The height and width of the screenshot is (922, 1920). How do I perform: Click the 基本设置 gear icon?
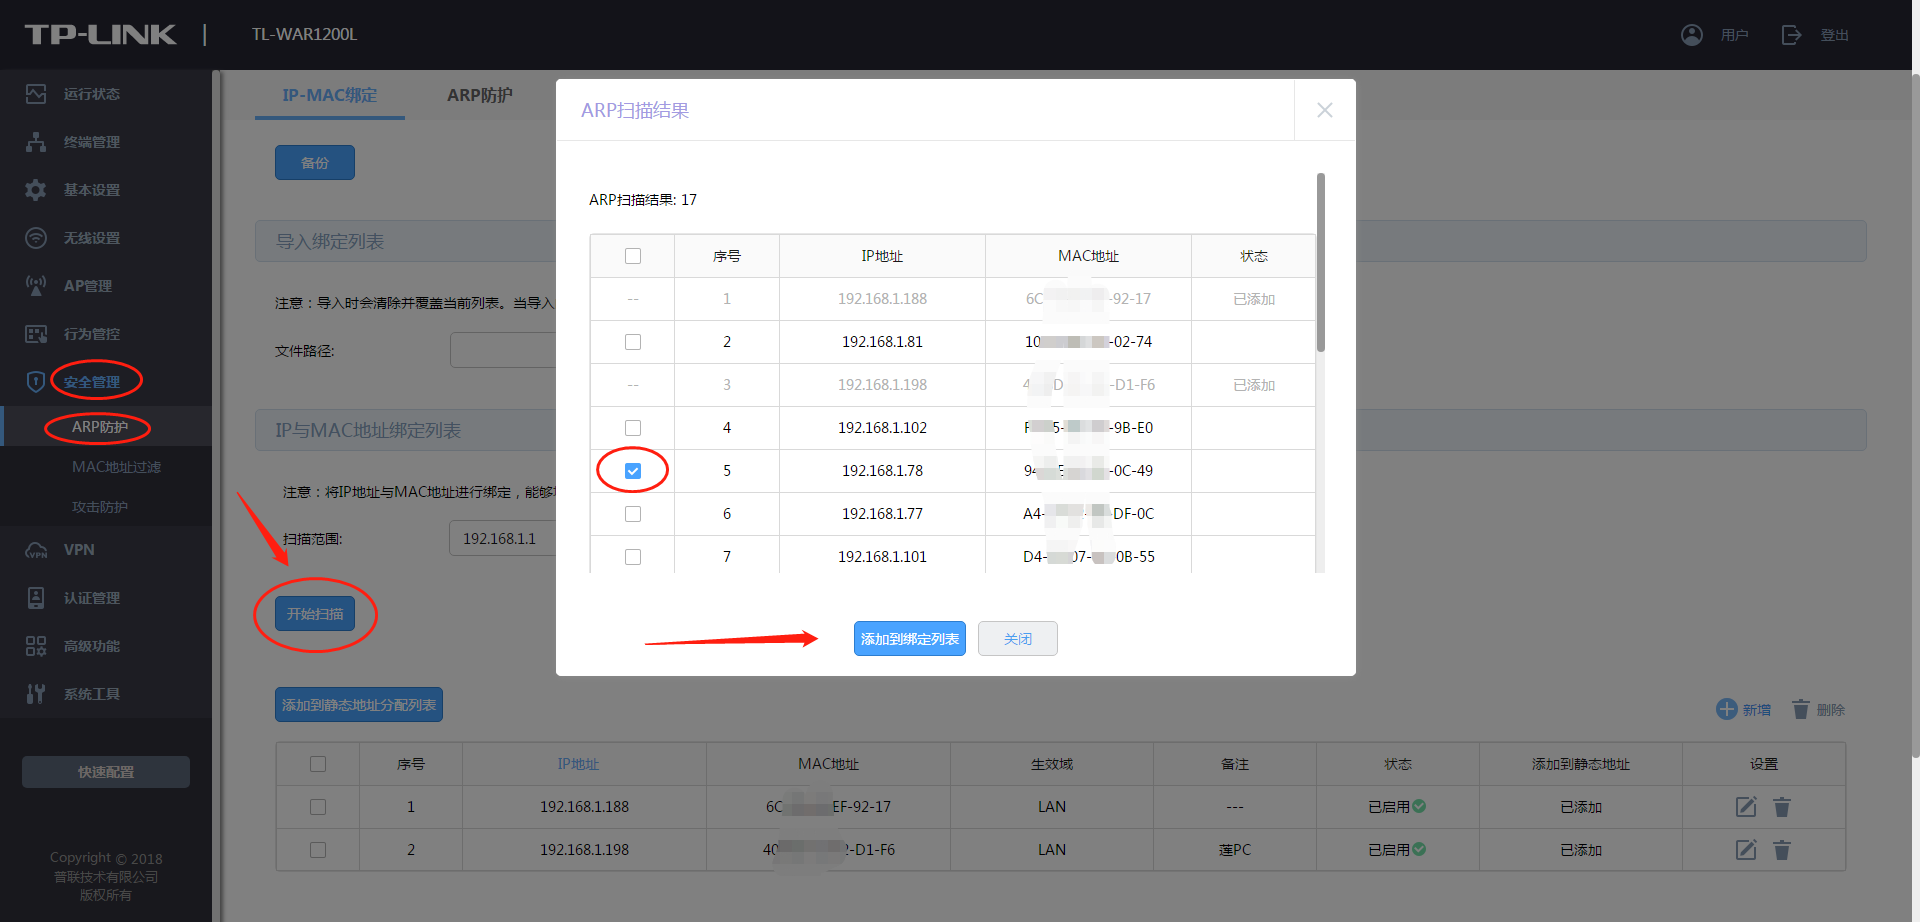(x=36, y=190)
